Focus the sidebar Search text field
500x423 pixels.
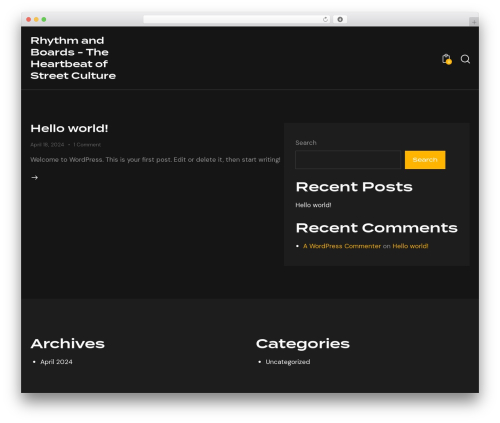(348, 160)
